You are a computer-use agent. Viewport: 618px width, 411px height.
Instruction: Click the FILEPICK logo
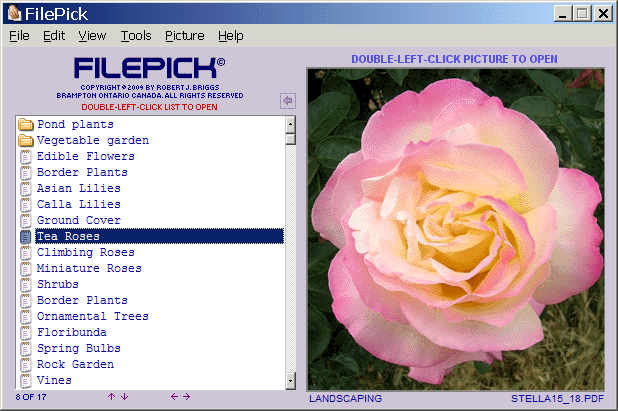149,68
